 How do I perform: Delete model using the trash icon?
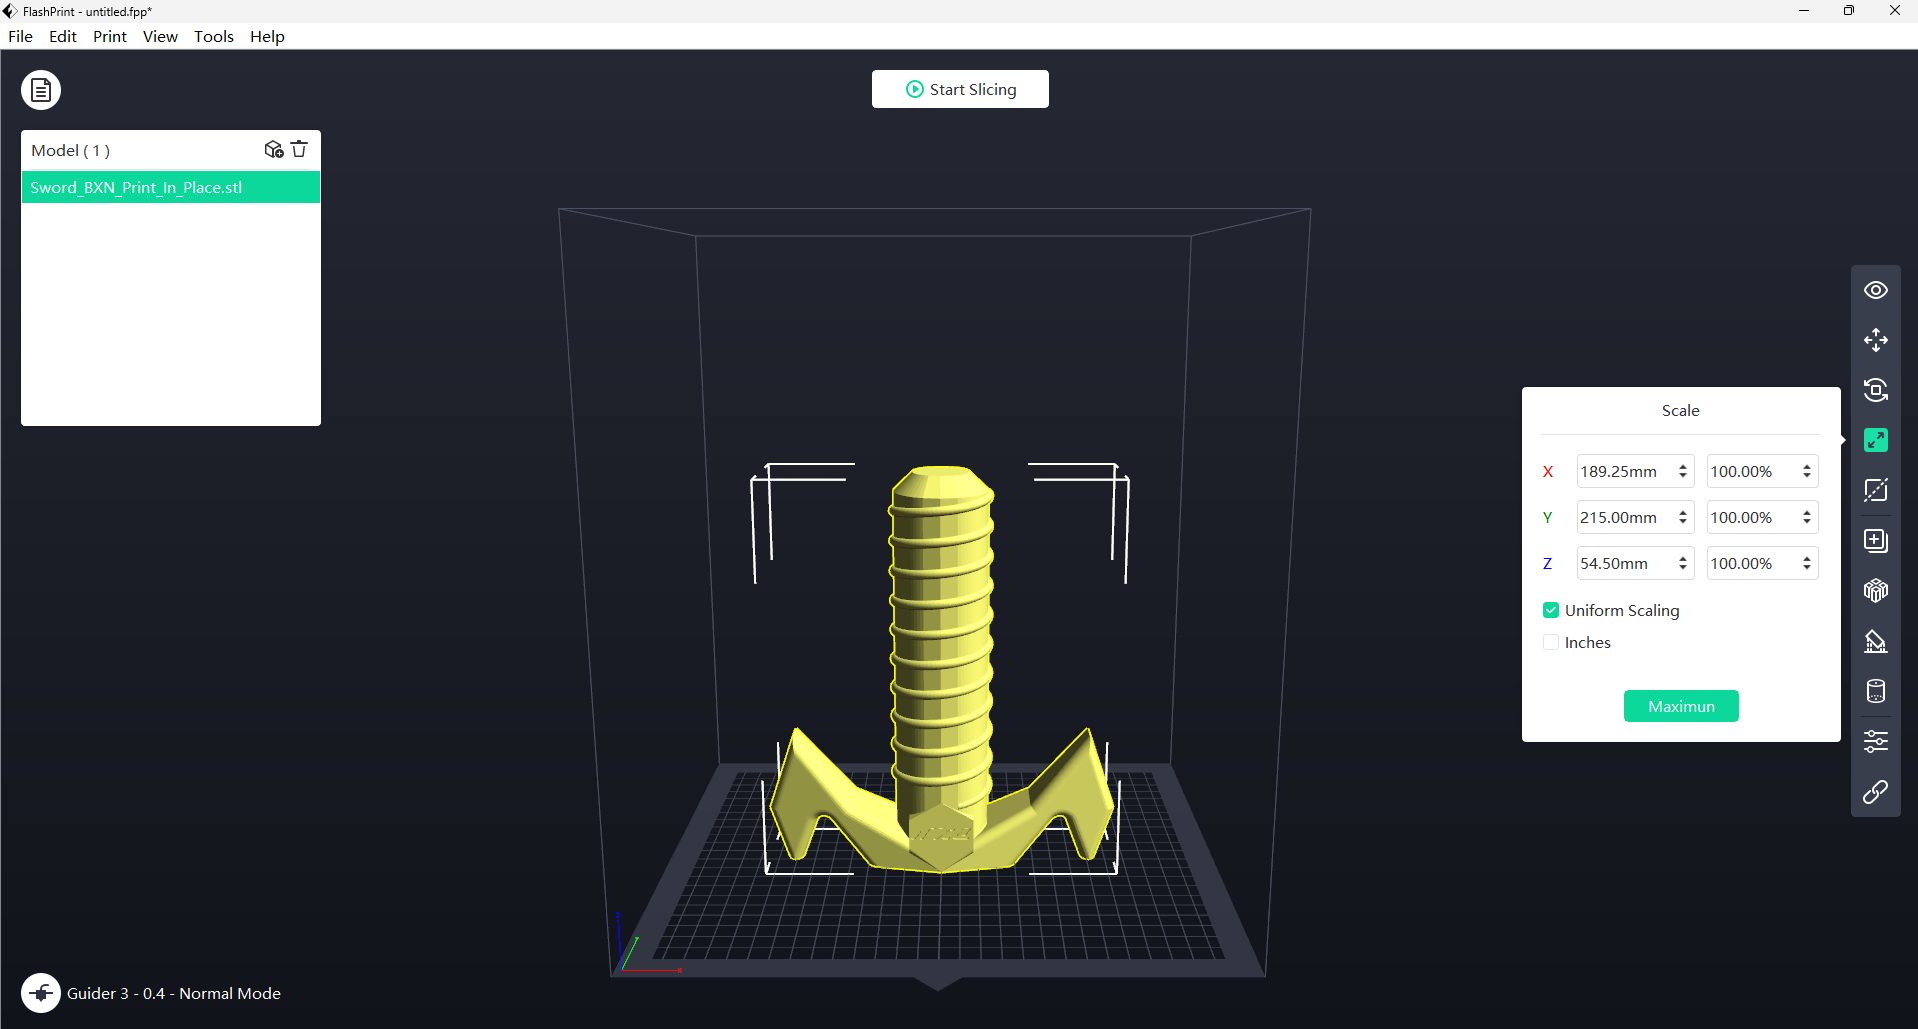(299, 149)
